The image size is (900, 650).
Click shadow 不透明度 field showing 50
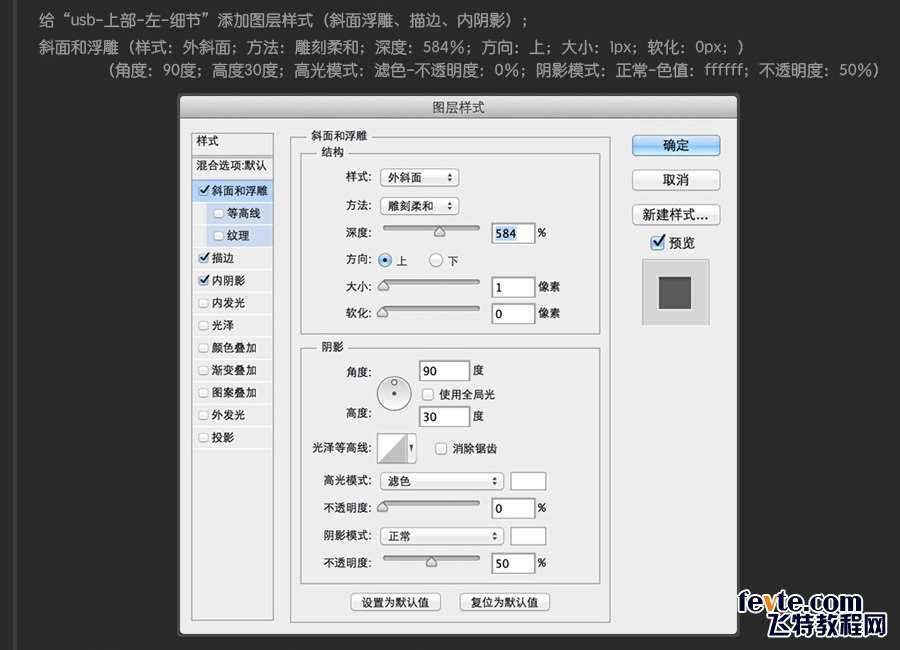tap(513, 563)
